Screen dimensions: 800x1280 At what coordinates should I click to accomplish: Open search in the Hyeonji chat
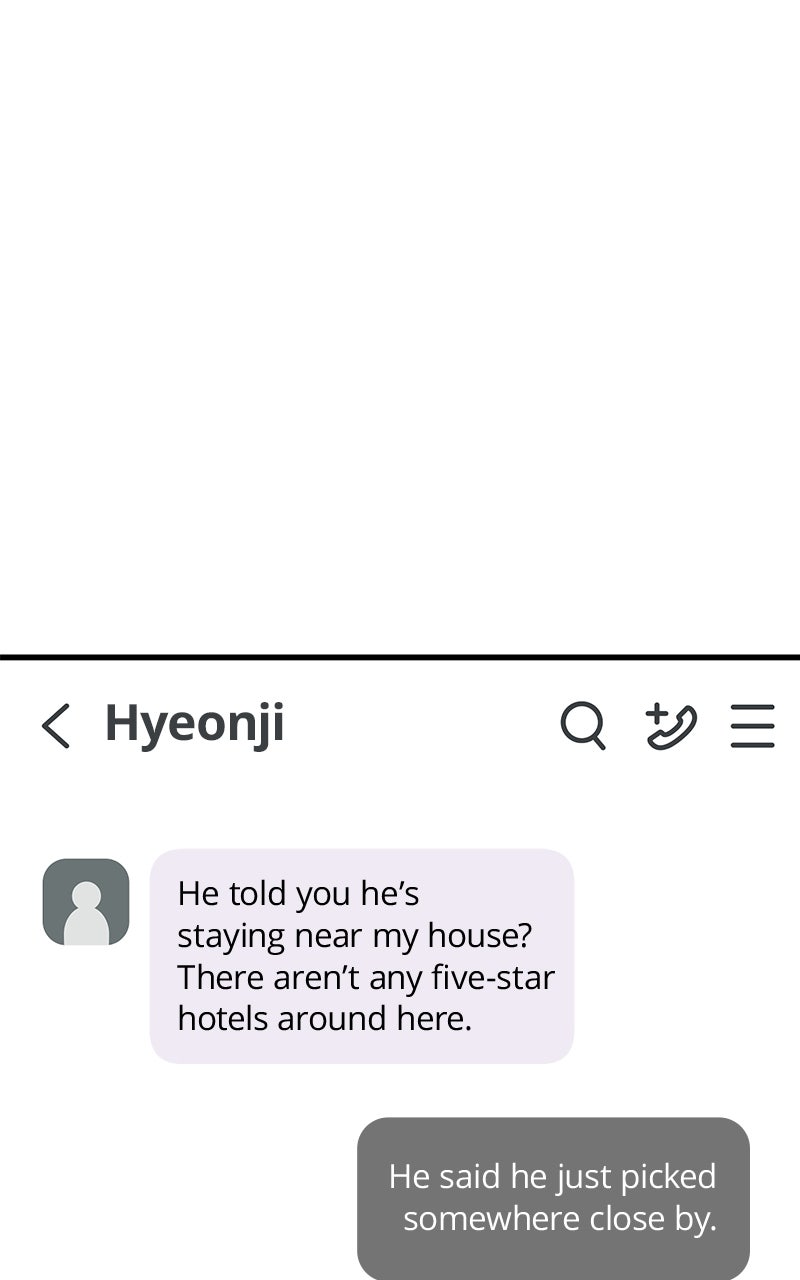[583, 725]
